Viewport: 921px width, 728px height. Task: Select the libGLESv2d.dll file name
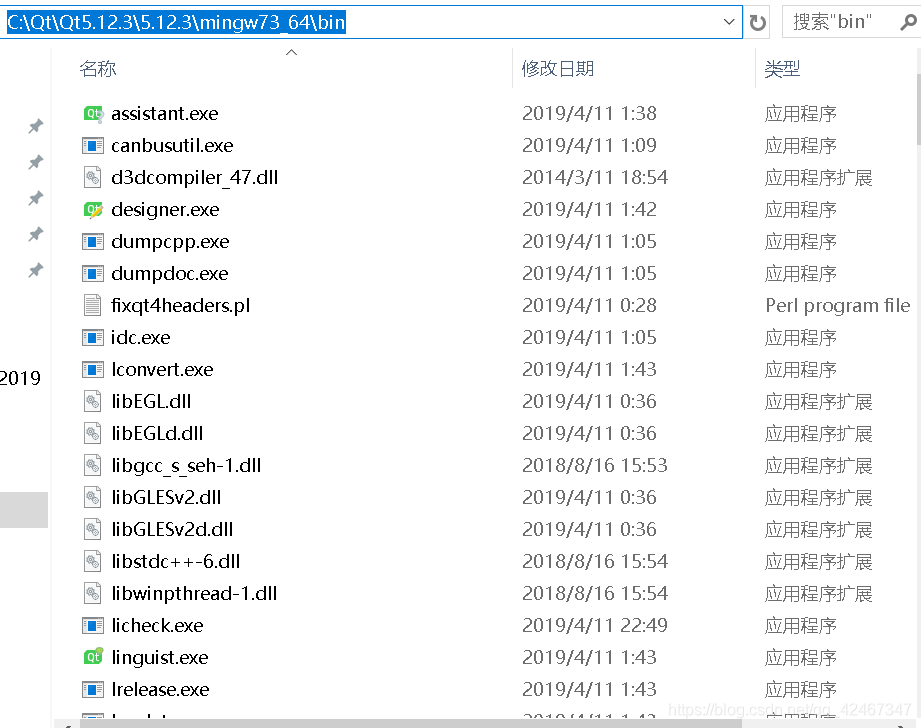tap(172, 529)
